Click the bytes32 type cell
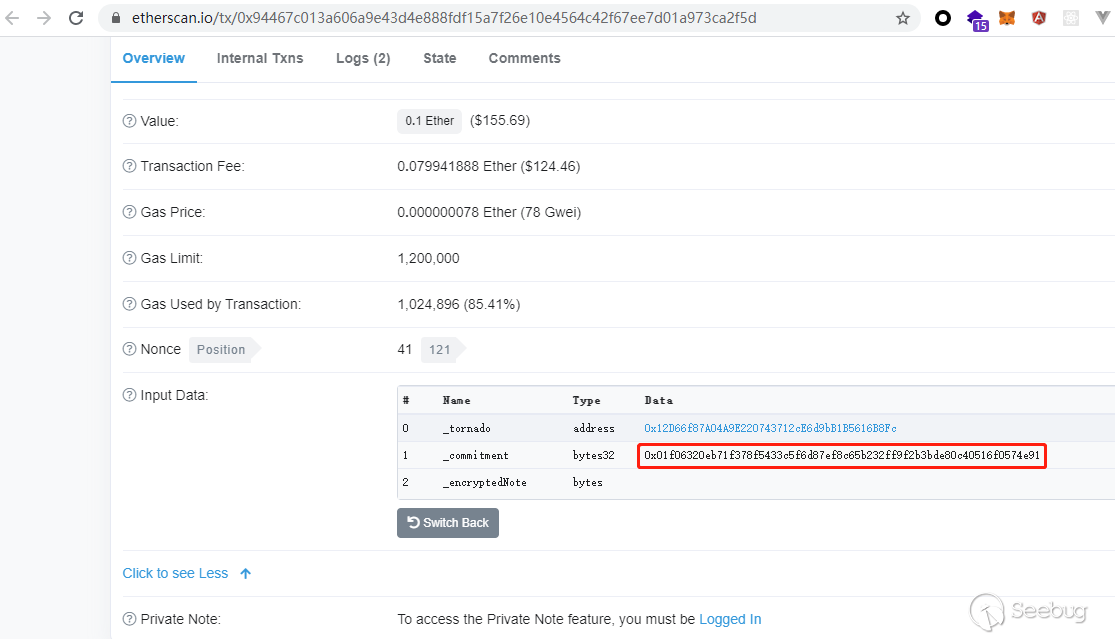The height and width of the screenshot is (639, 1115). tap(594, 455)
